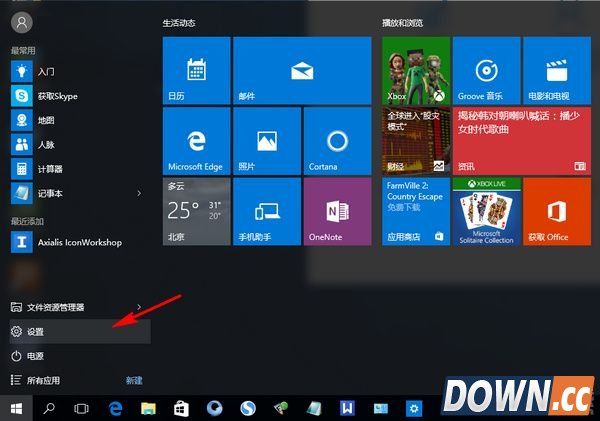
Task: Open the 电影和电视 tile
Action: (556, 71)
